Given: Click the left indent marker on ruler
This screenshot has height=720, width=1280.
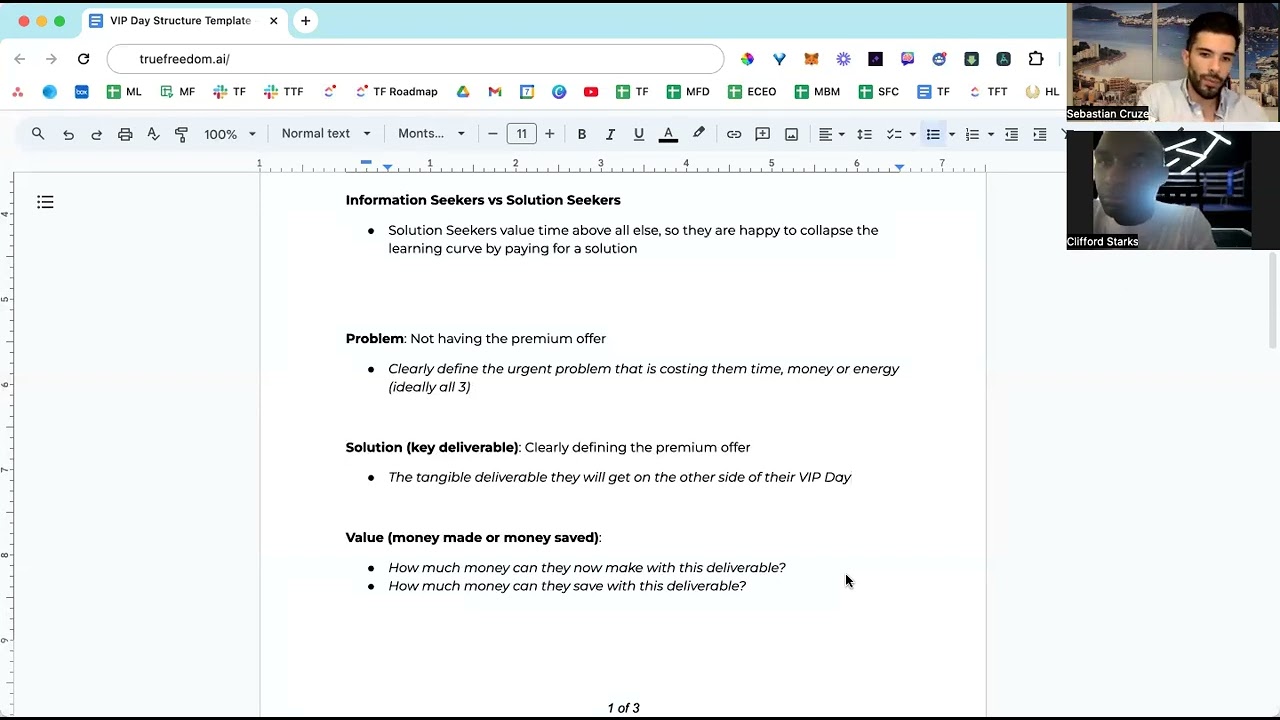Looking at the screenshot, I should point(387,167).
